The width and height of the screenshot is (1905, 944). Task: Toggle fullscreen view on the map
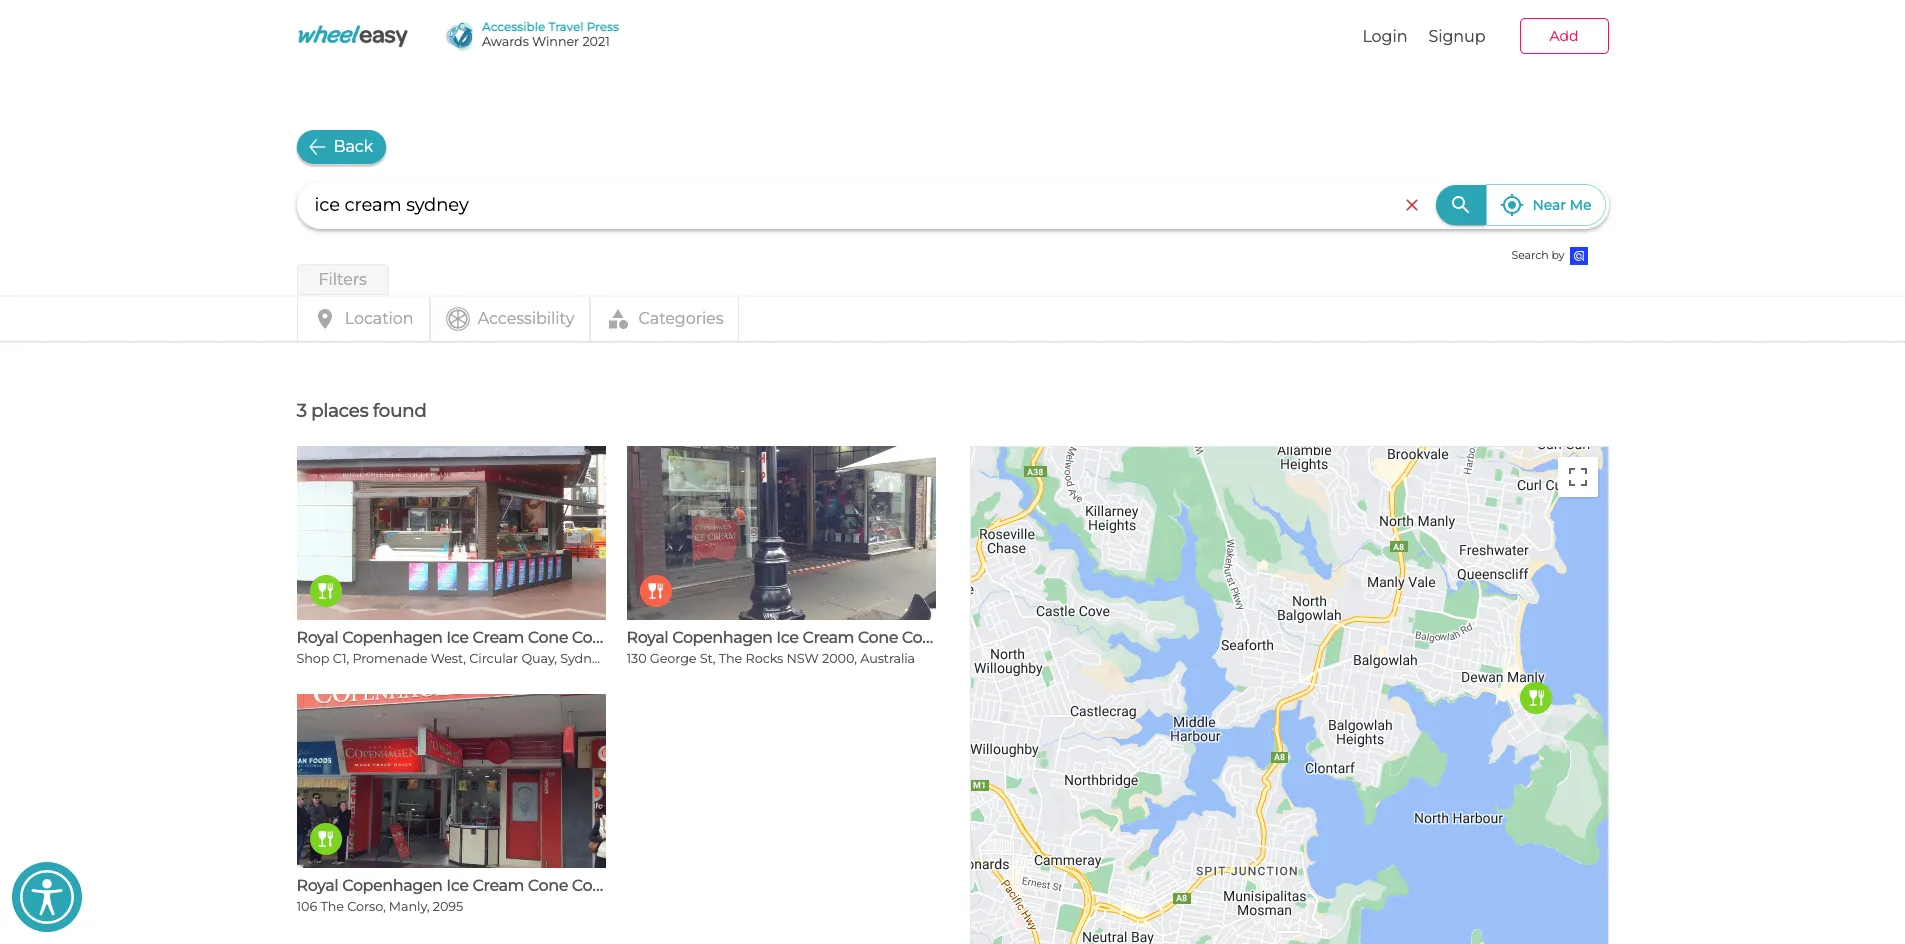click(1577, 477)
